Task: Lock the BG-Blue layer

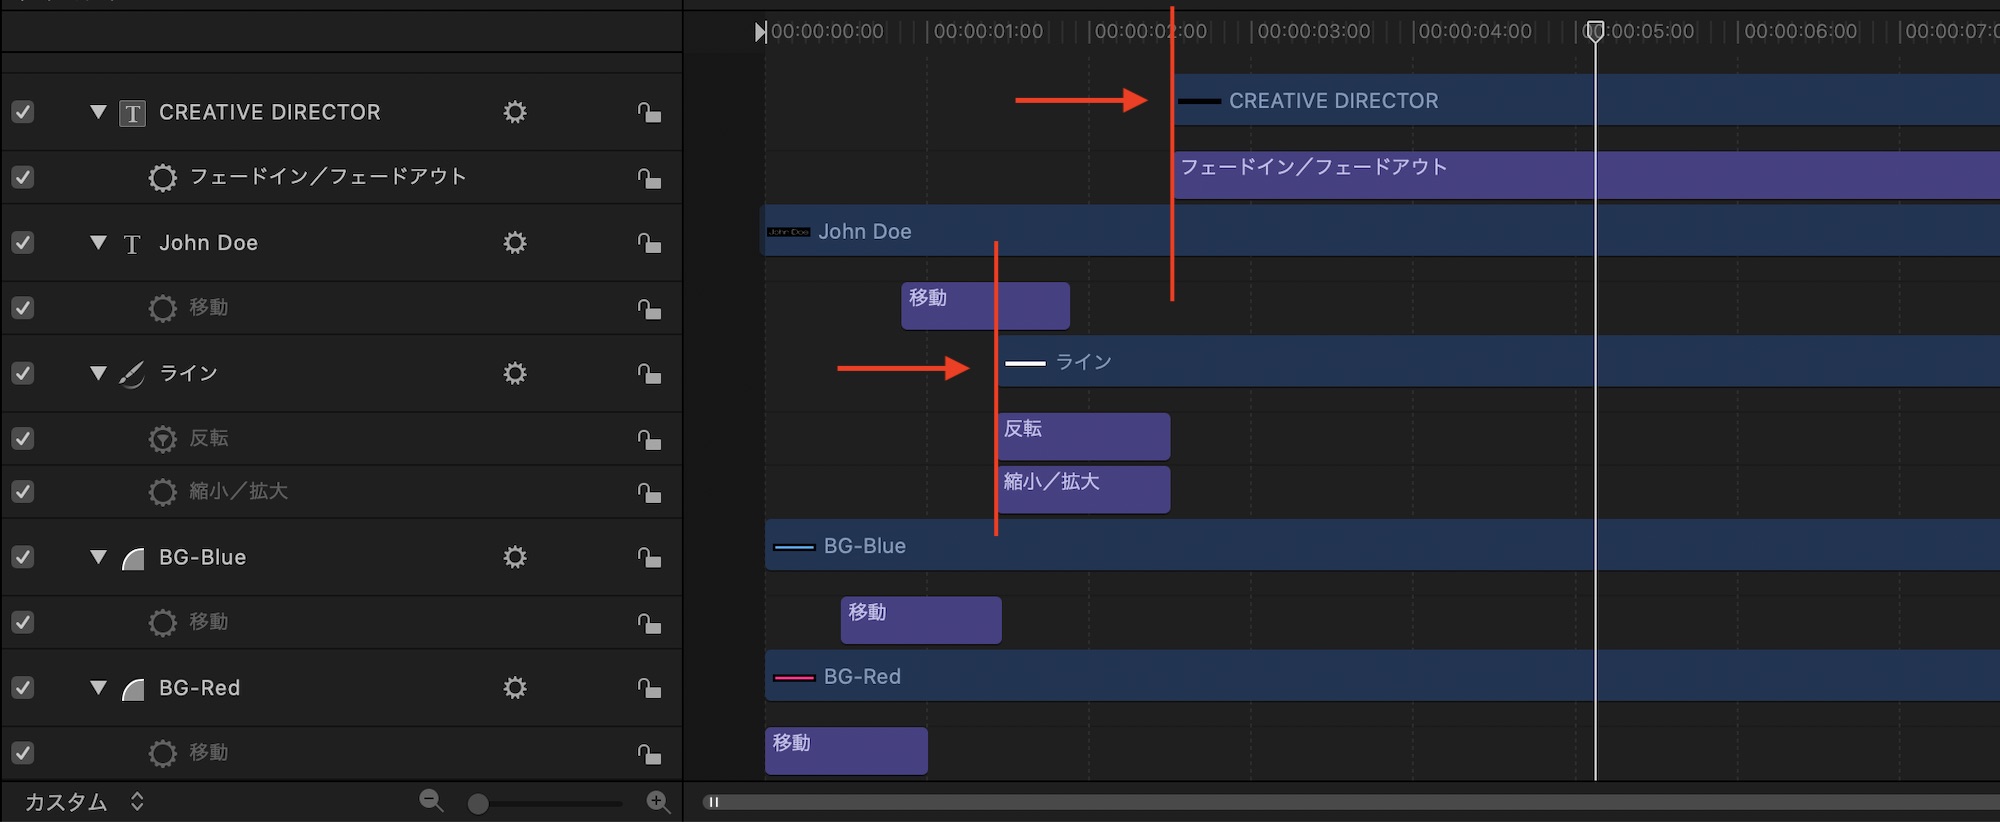Action: pyautogui.click(x=650, y=558)
